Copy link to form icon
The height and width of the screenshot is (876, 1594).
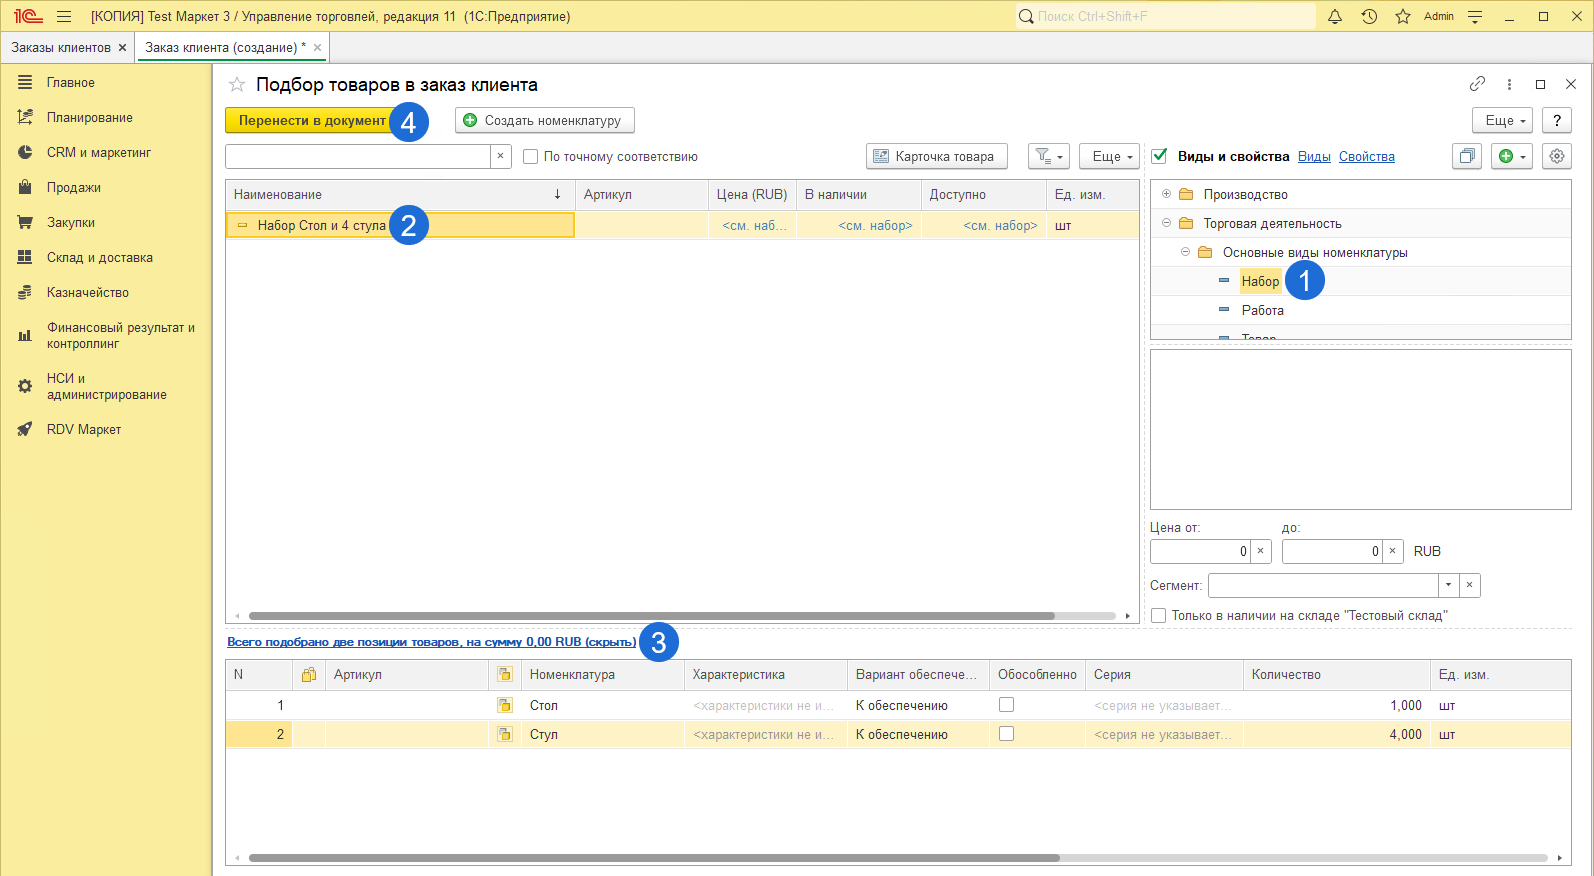coord(1477,84)
